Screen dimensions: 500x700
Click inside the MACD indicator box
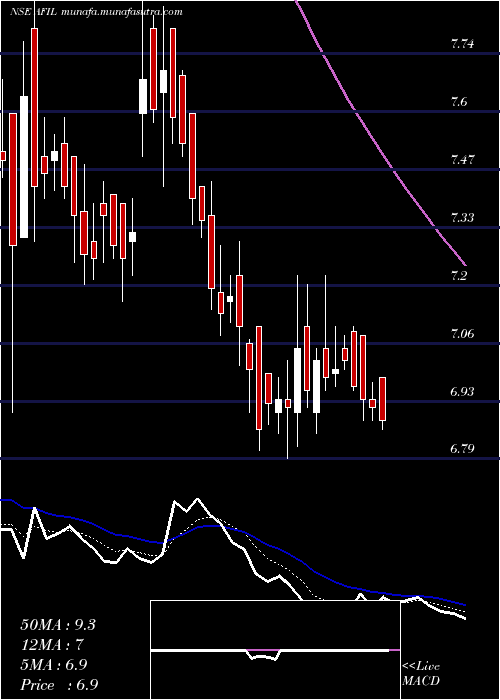point(275,650)
